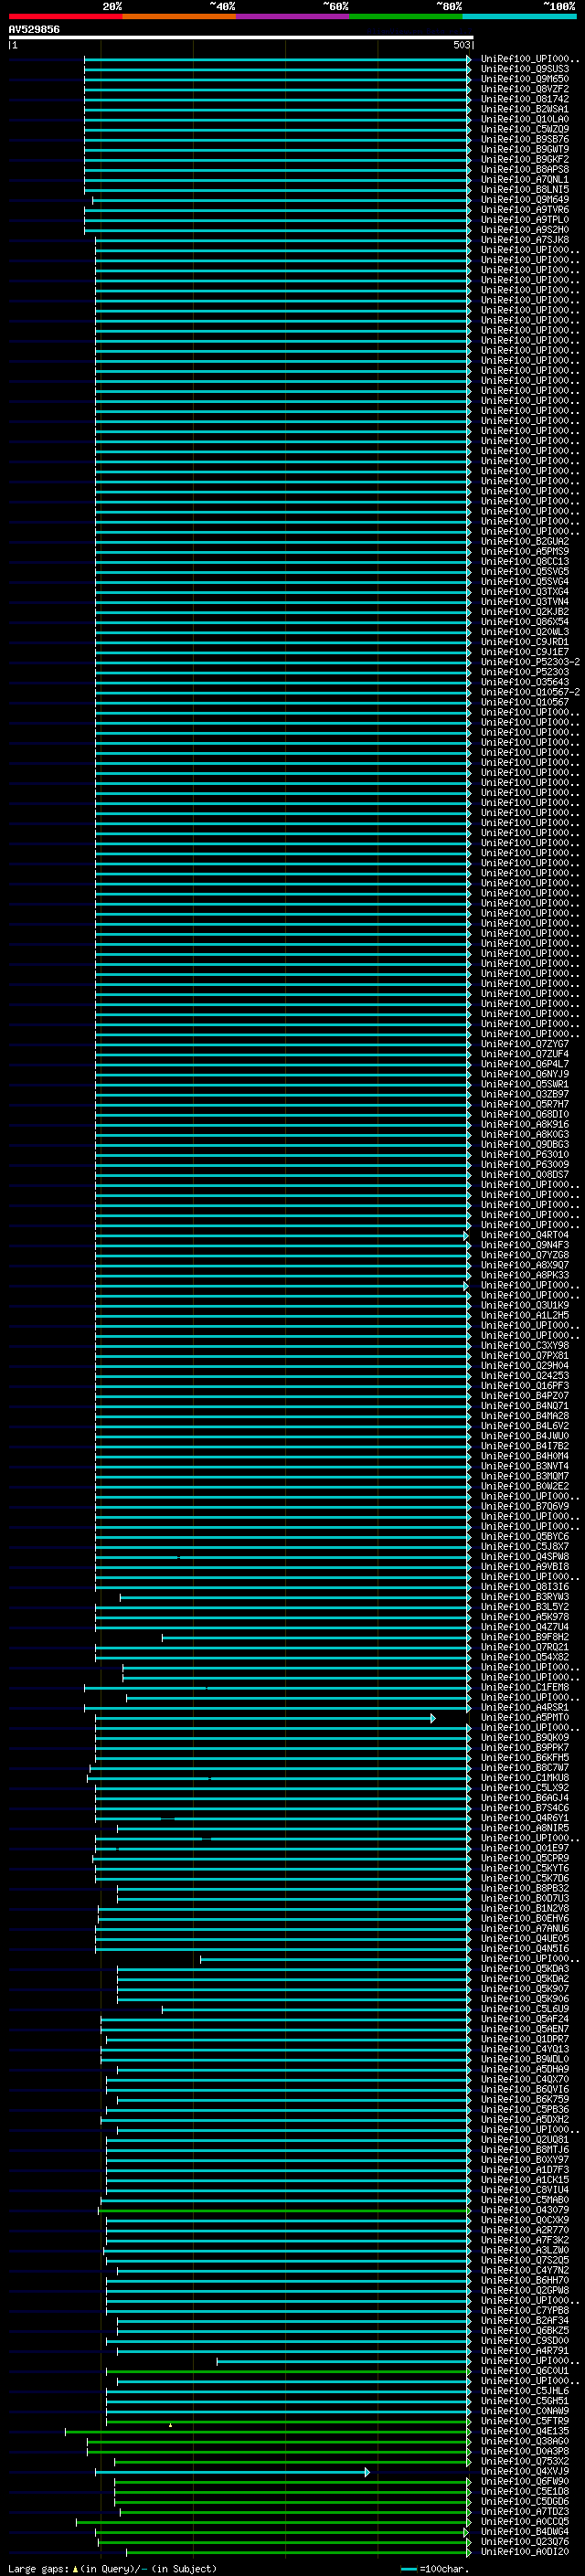Select hit label UniRef100_P63010
Viewport: 585px width, 2576px height.
pos(524,1154)
